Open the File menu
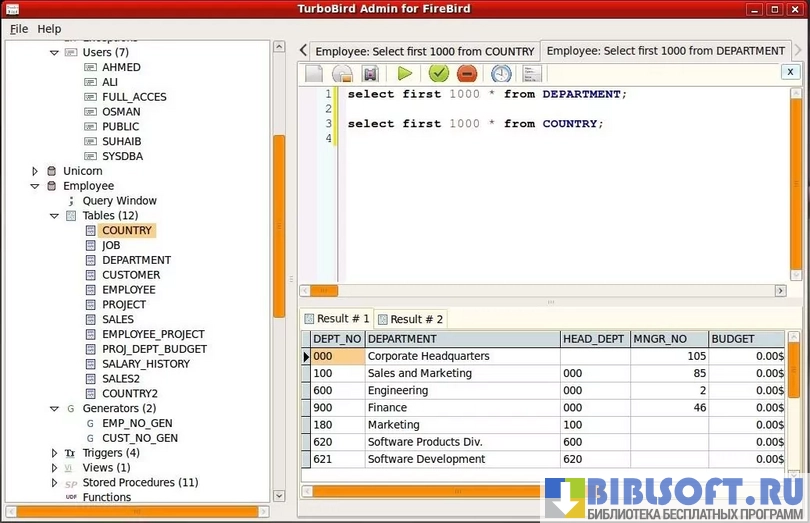The height and width of the screenshot is (523, 810). click(19, 29)
